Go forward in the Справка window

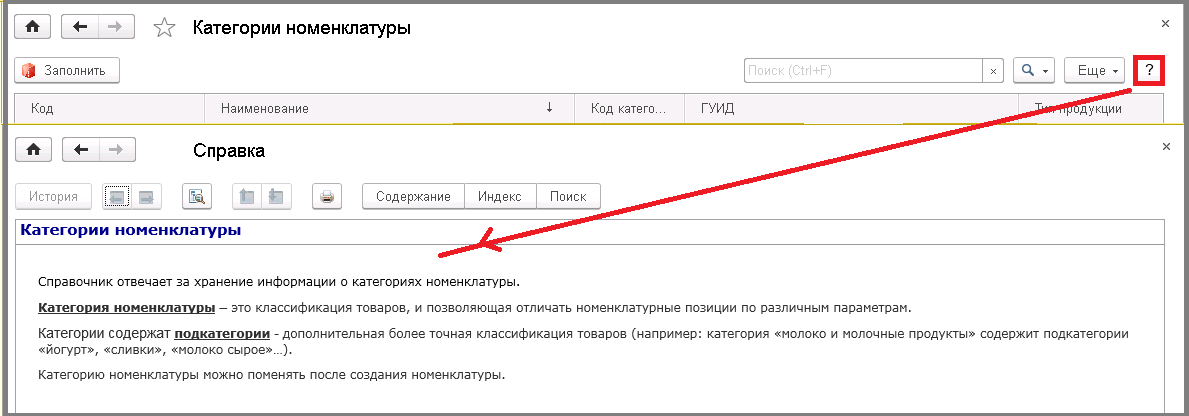(117, 150)
